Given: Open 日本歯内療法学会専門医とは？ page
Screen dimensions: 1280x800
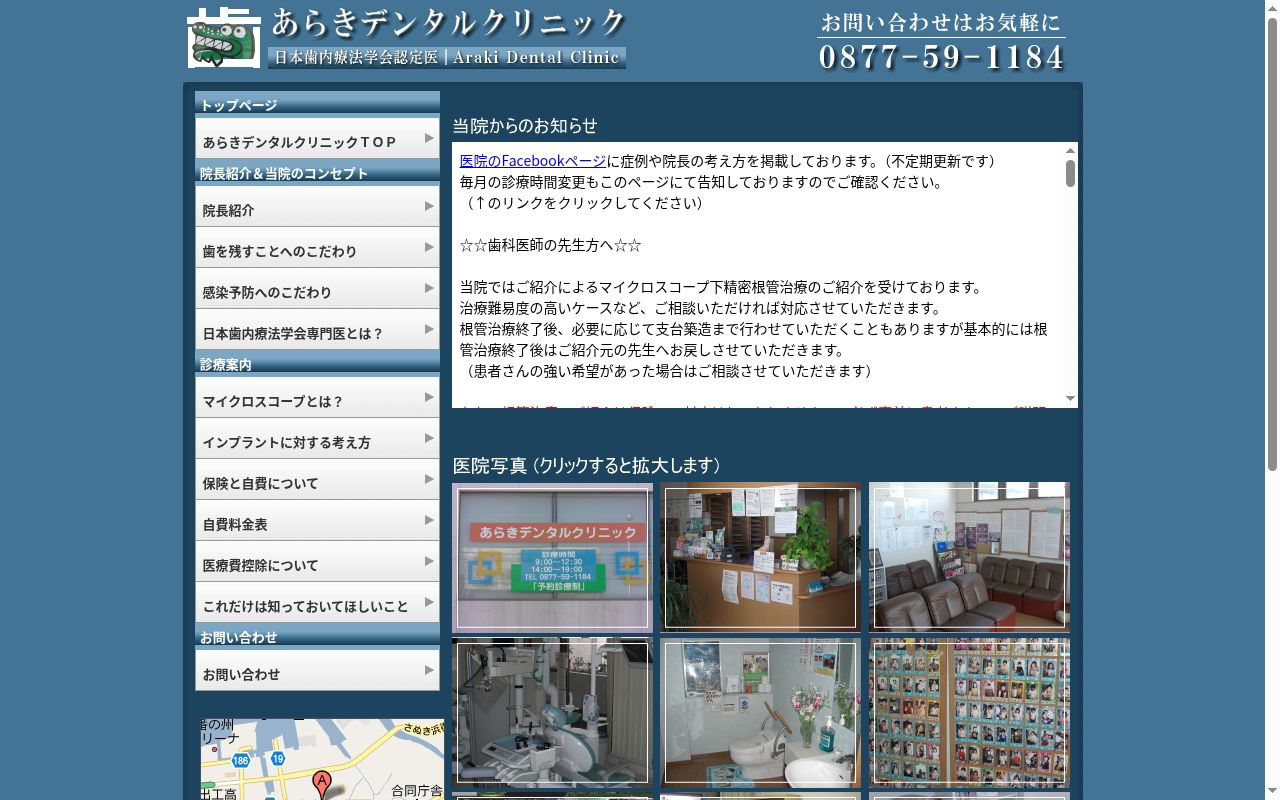Looking at the screenshot, I should pyautogui.click(x=317, y=329).
